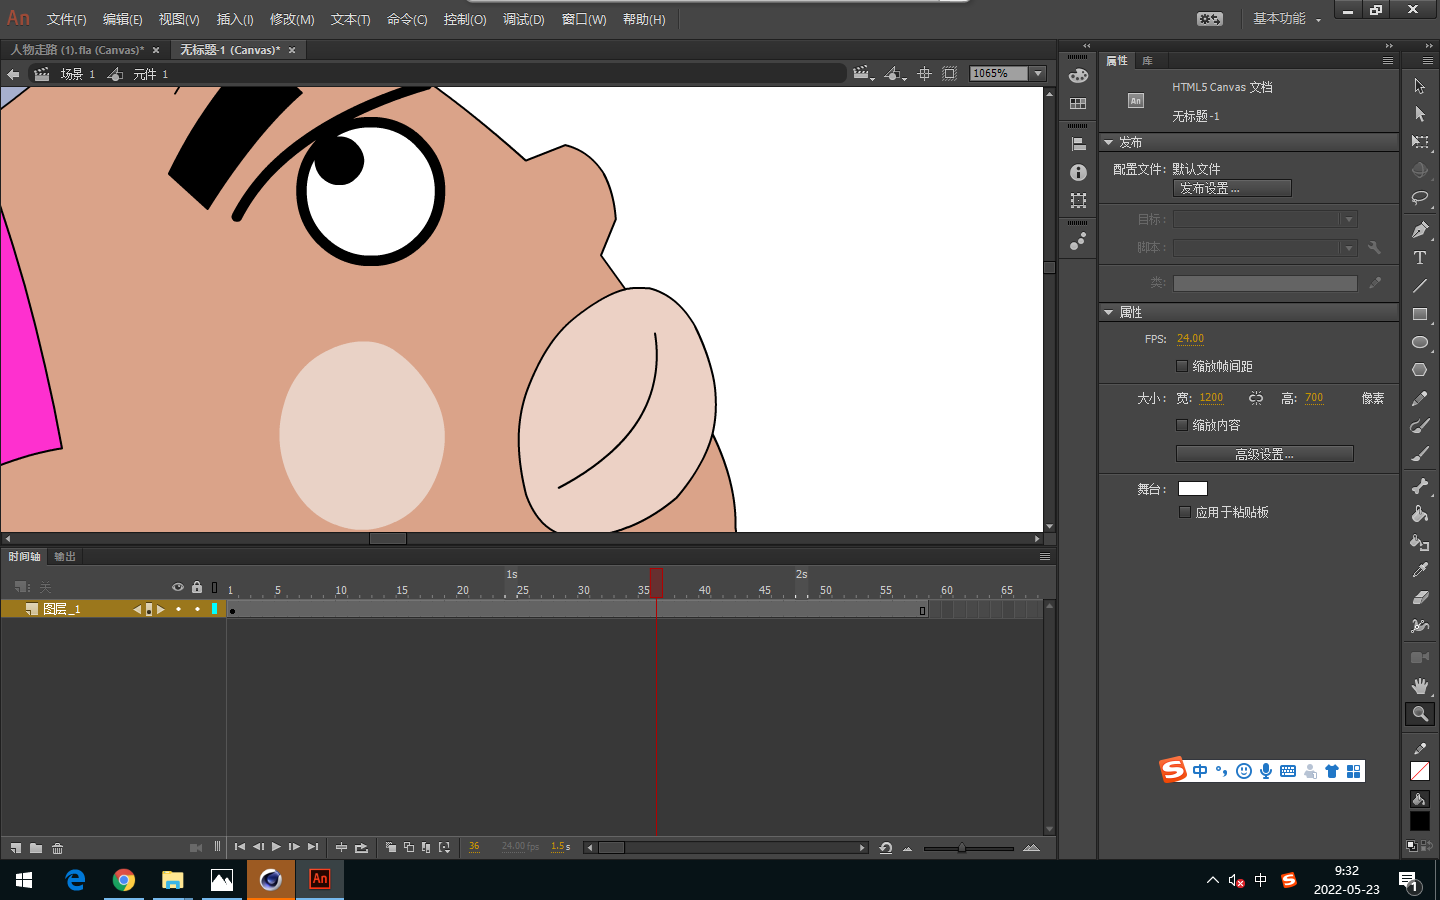The width and height of the screenshot is (1440, 900).
Task: Collapse the 发布 section
Action: (x=1108, y=143)
